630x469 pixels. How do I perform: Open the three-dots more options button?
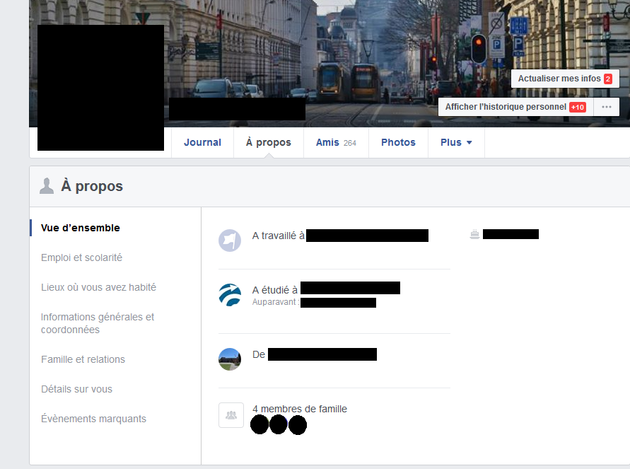606,107
